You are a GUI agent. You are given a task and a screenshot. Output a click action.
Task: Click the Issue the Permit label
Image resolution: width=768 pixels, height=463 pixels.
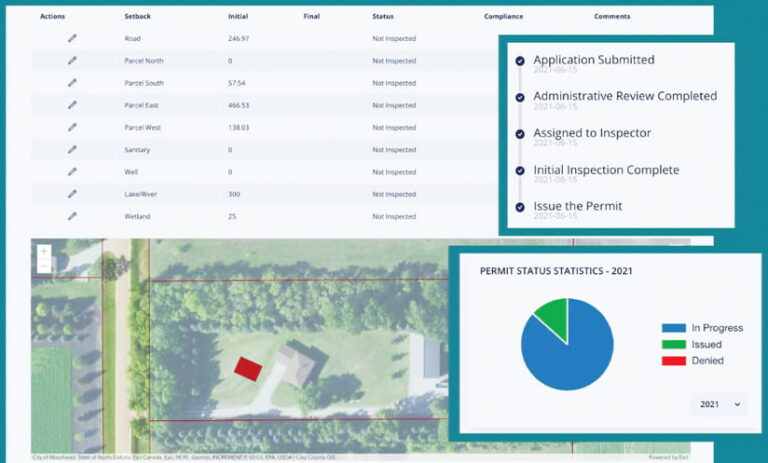coord(577,206)
